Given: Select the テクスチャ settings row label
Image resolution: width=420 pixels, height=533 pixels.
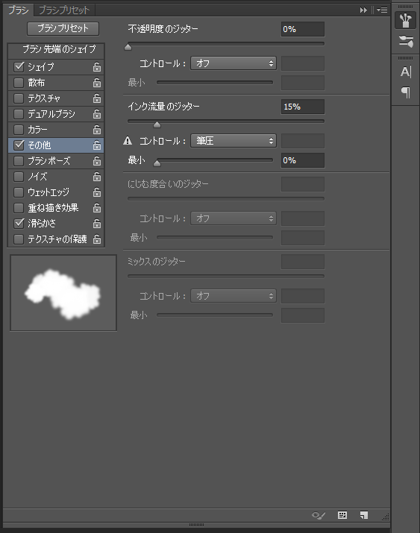Looking at the screenshot, I should (x=44, y=98).
